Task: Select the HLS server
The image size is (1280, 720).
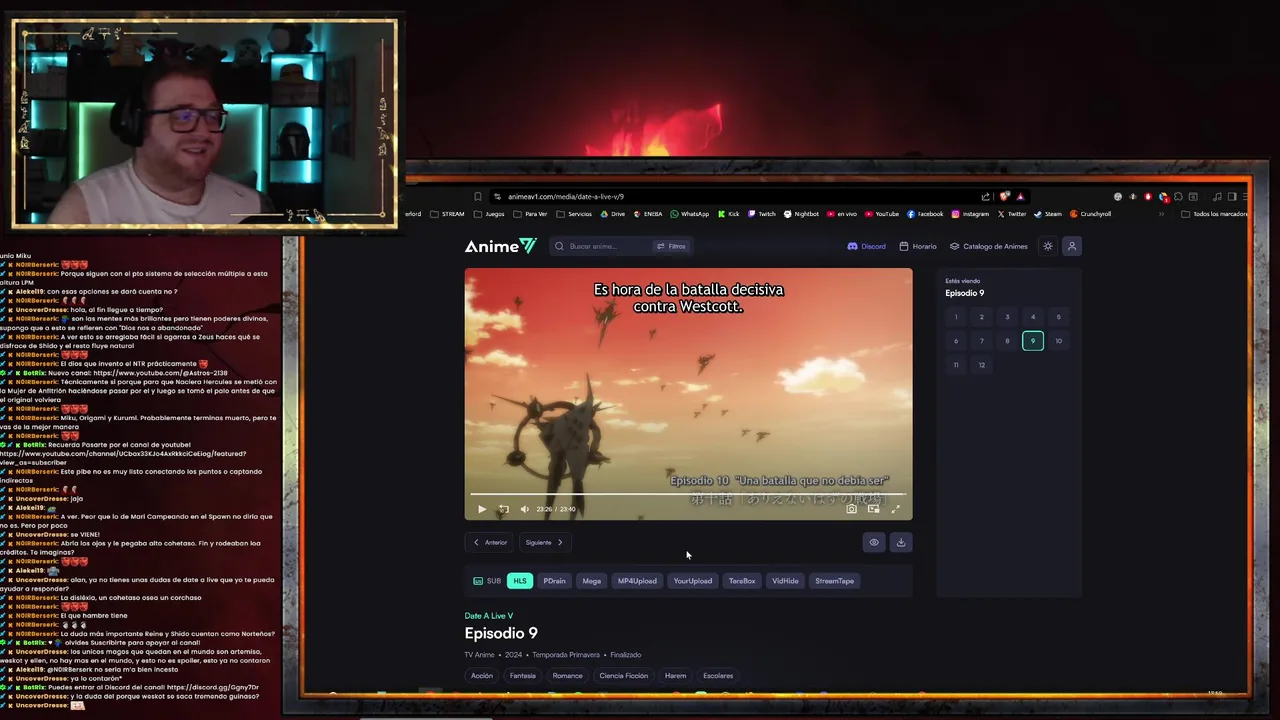Action: (x=520, y=581)
